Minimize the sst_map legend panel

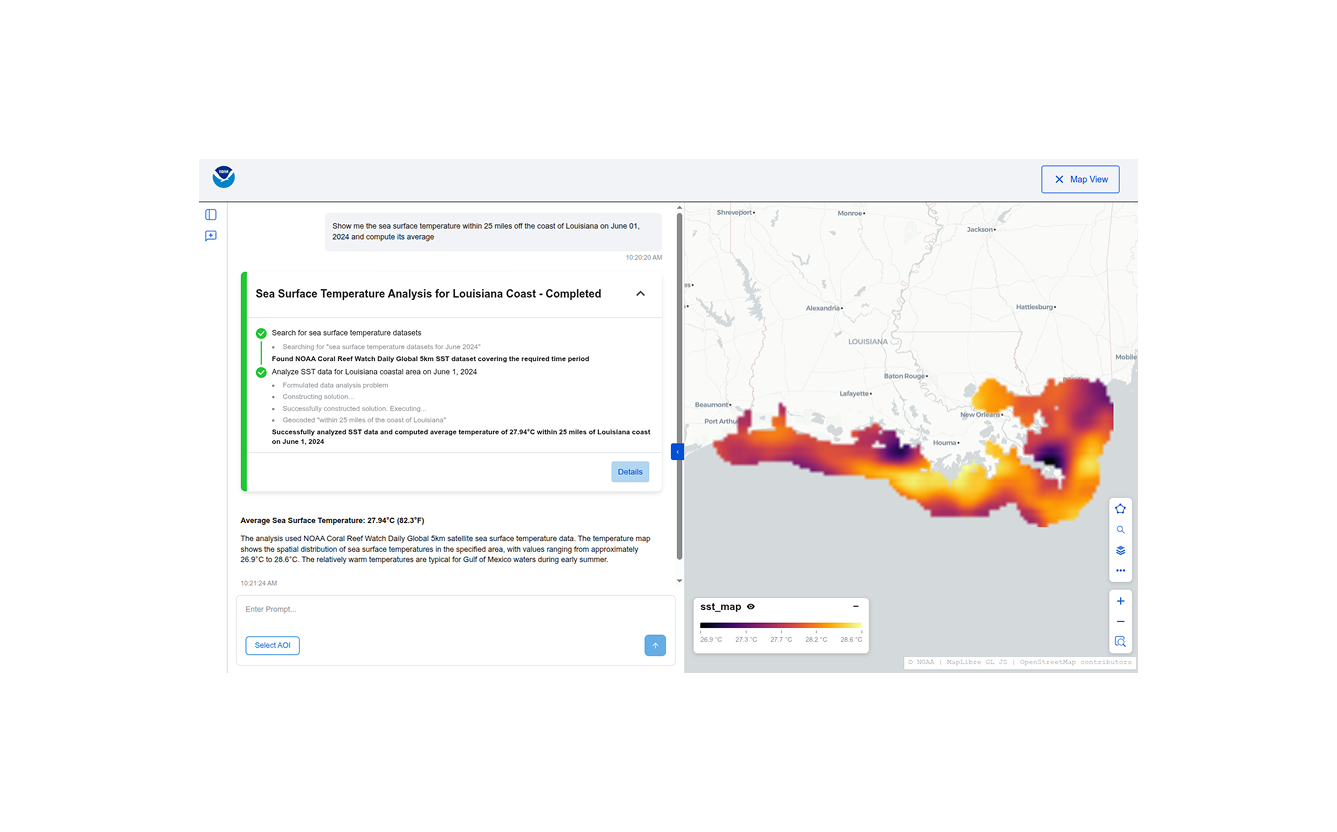click(855, 606)
